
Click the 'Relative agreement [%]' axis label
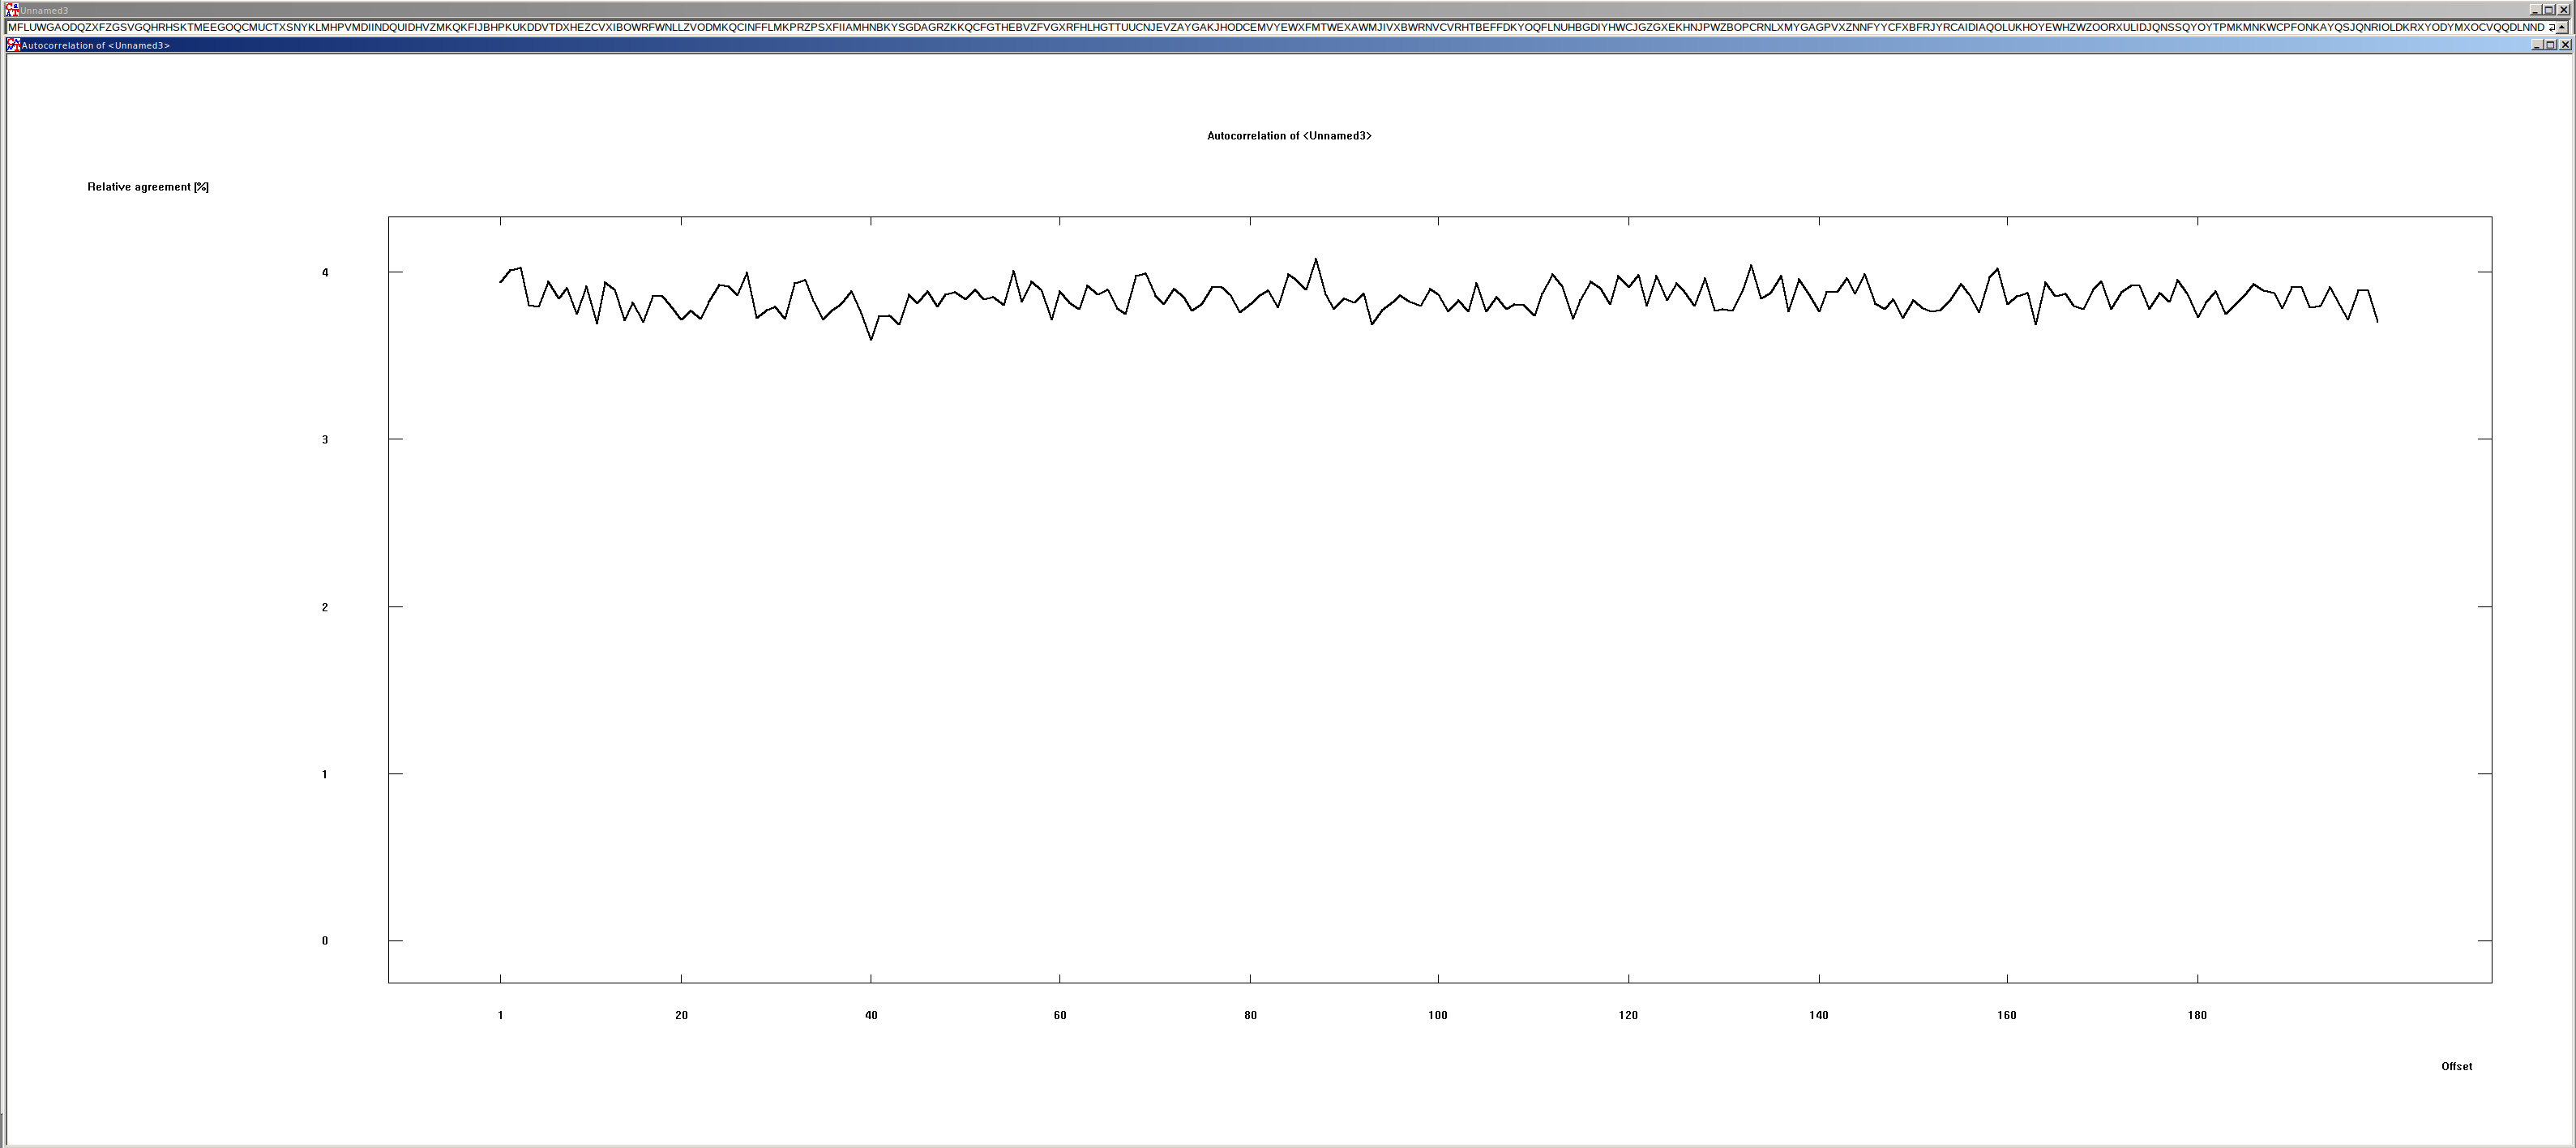click(148, 187)
